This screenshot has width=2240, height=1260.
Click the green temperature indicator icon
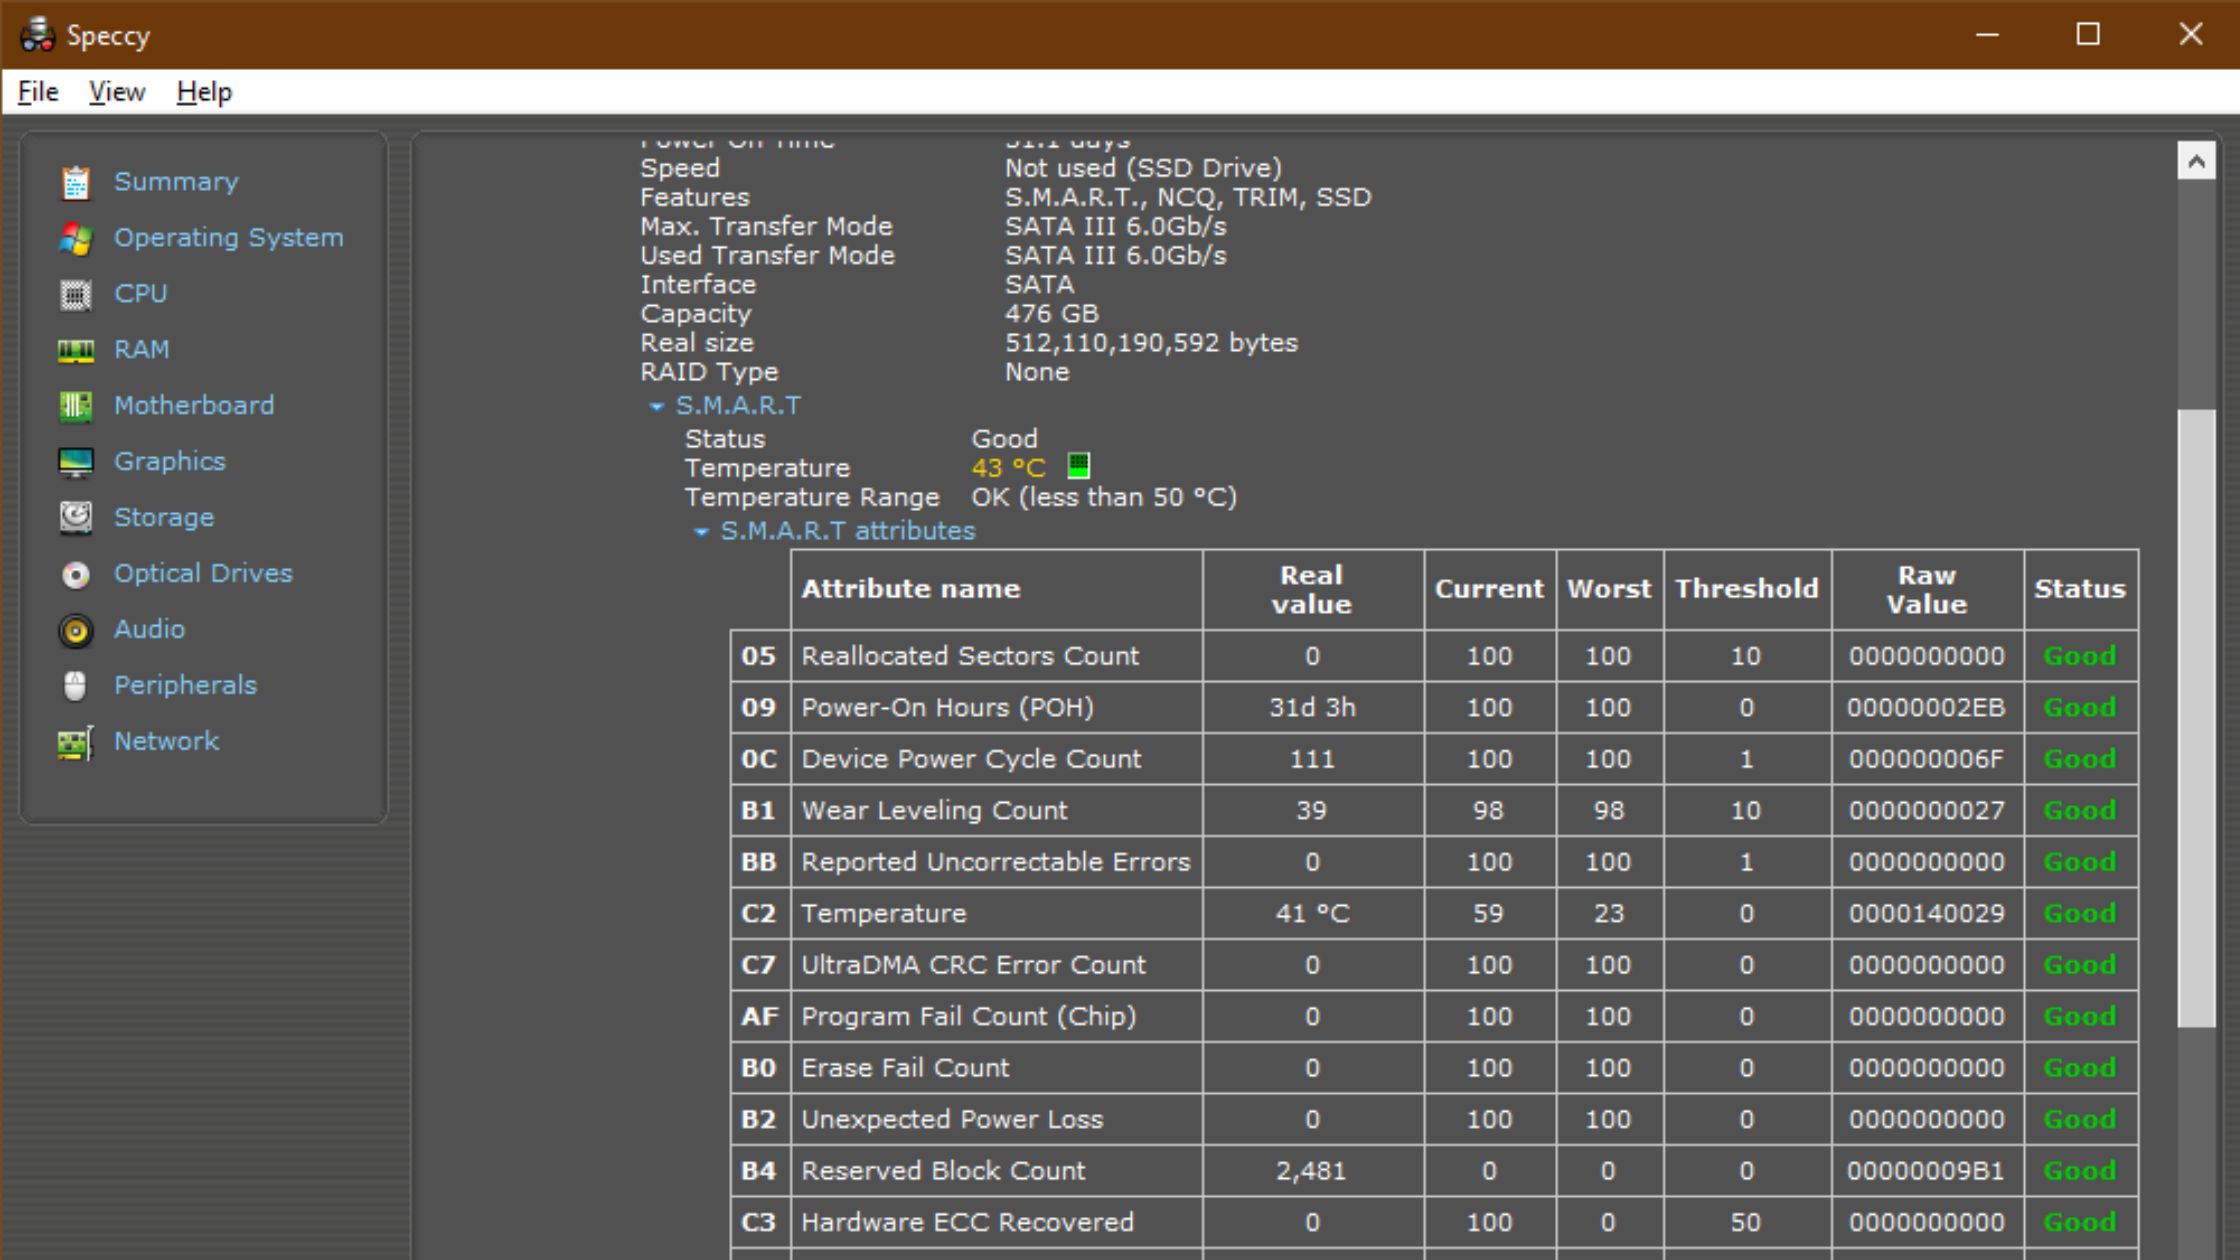1078,466
